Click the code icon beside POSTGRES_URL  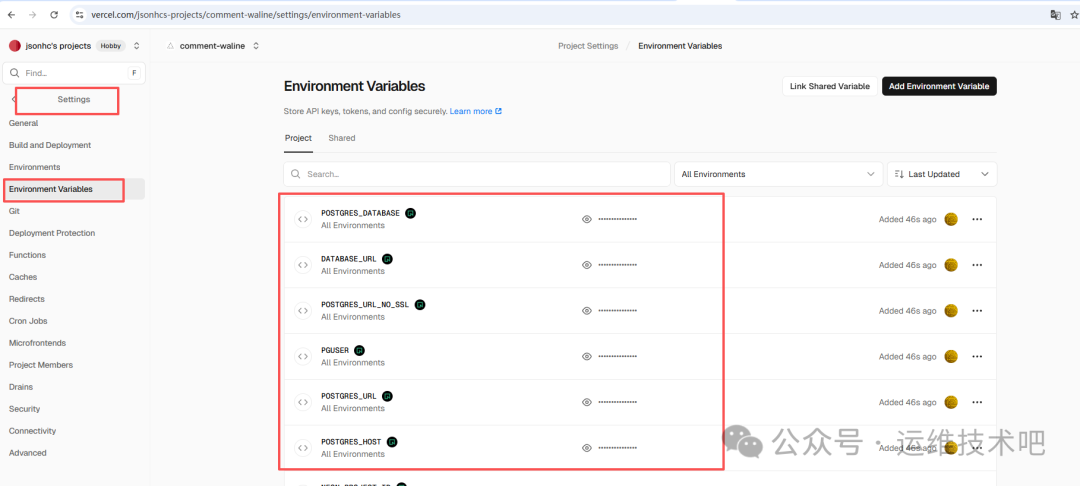click(302, 402)
